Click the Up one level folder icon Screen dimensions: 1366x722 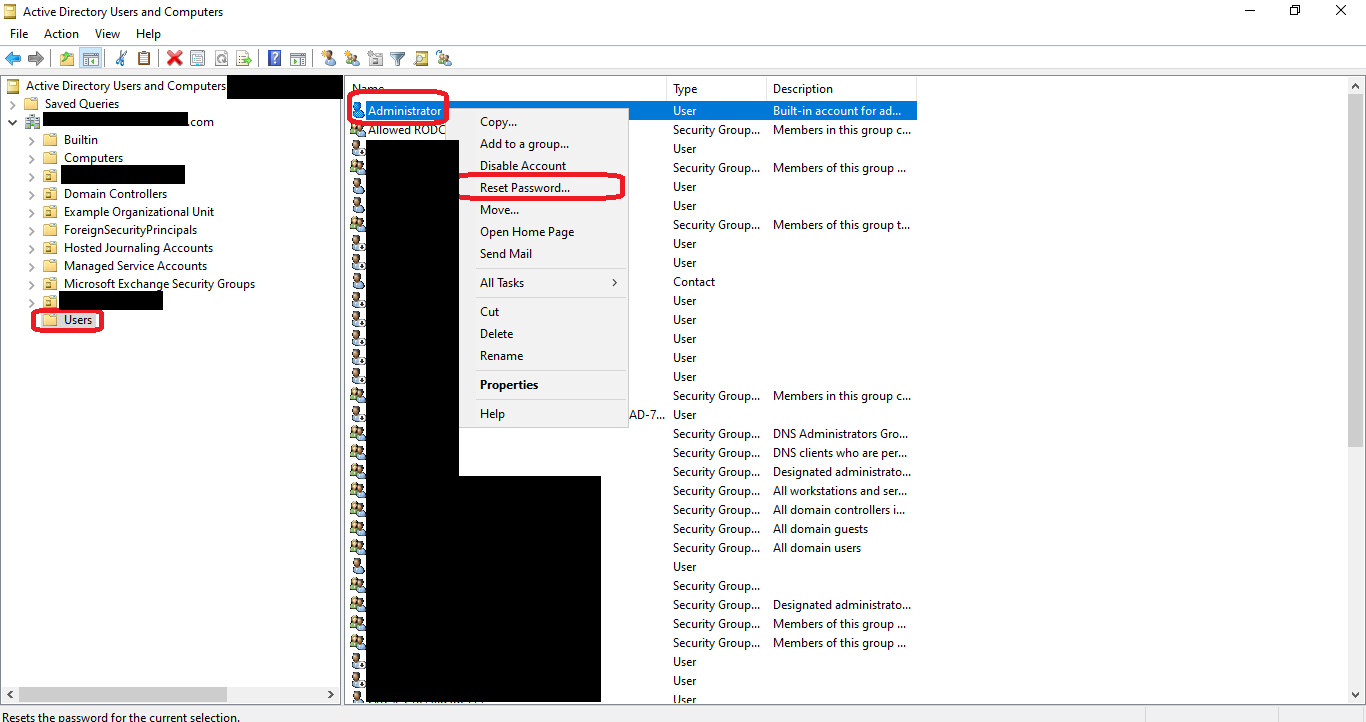67,58
